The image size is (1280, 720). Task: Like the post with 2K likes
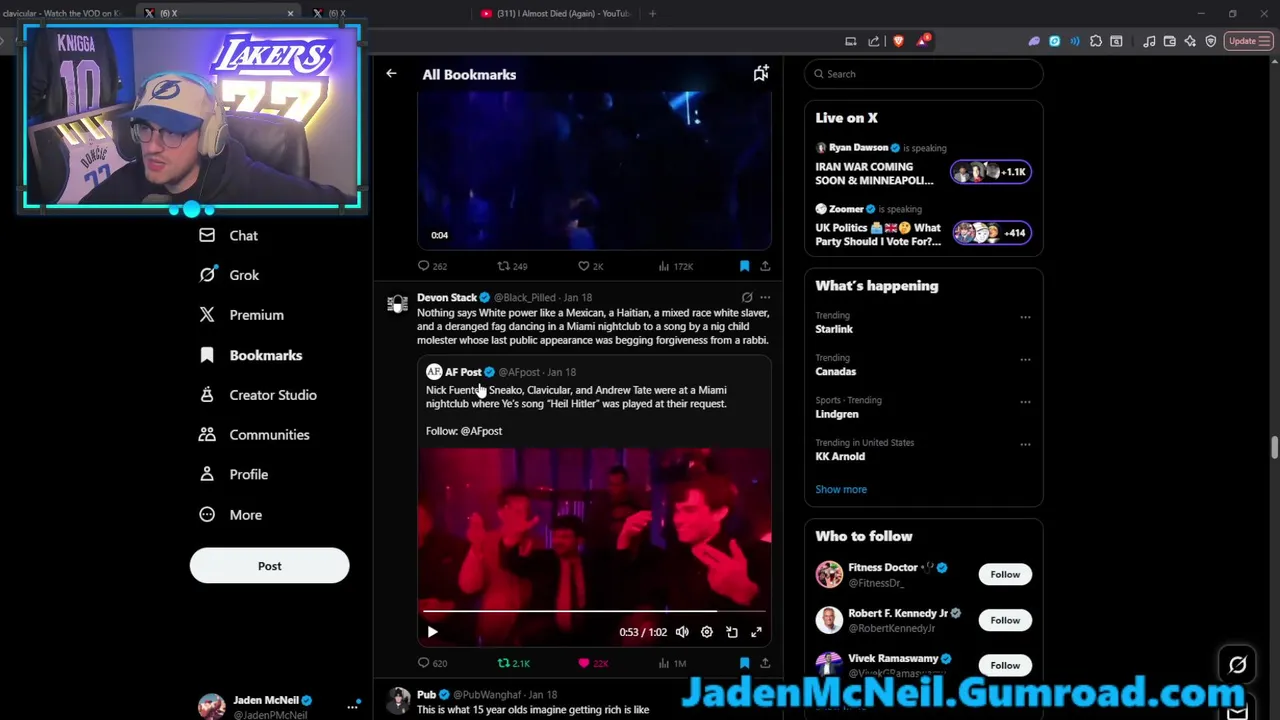click(x=590, y=266)
